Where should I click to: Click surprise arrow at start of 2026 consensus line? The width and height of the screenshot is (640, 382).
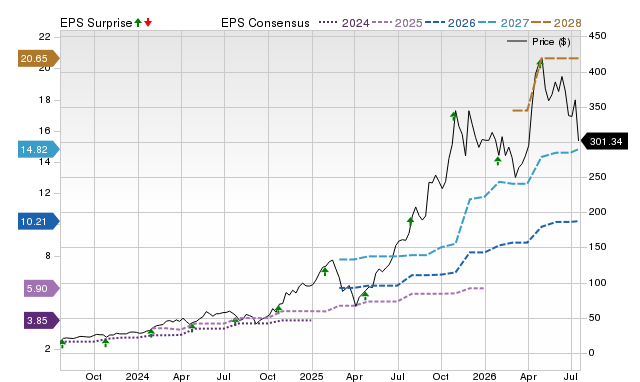[365, 296]
